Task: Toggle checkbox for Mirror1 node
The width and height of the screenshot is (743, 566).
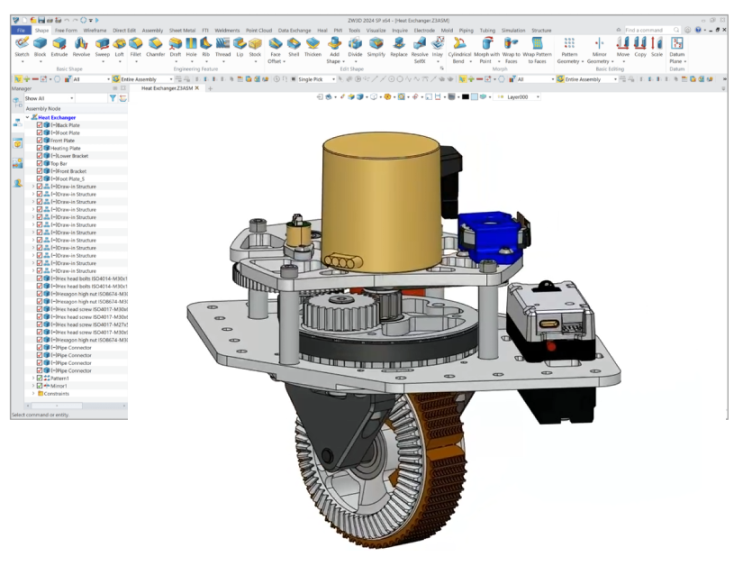Action: (x=40, y=386)
